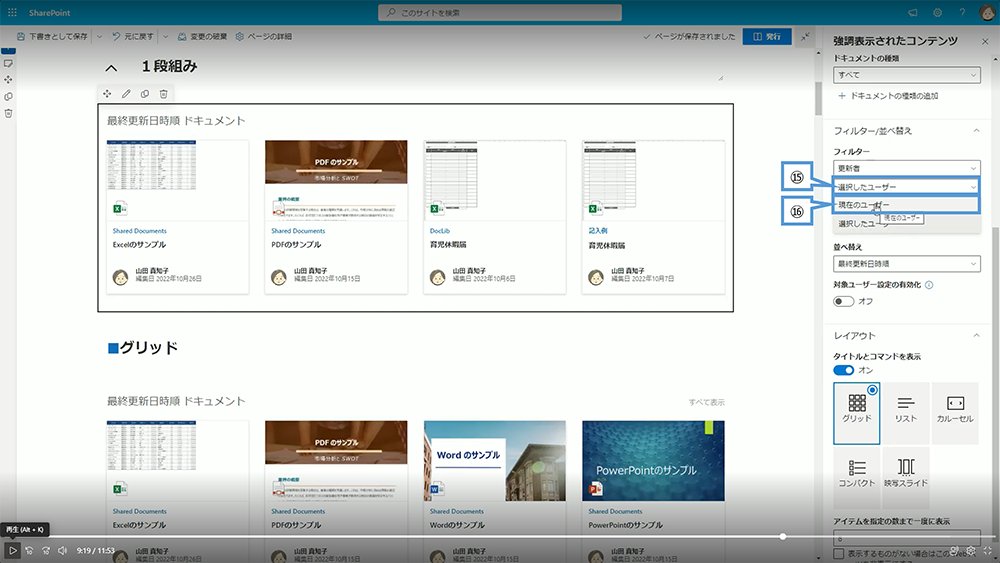The width and height of the screenshot is (1000, 563).
Task: Click the megaphone icon in the top bar
Action: point(913,13)
